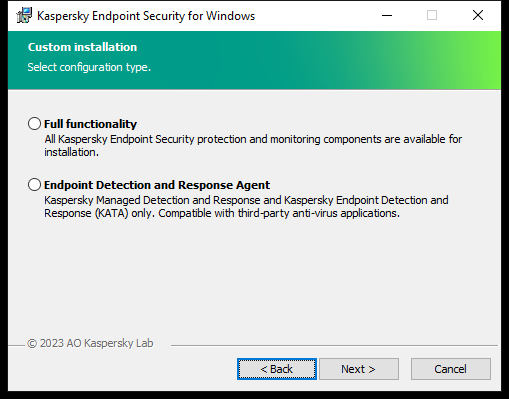Proceed with the Next > button
Image resolution: width=509 pixels, height=399 pixels.
[x=359, y=369]
